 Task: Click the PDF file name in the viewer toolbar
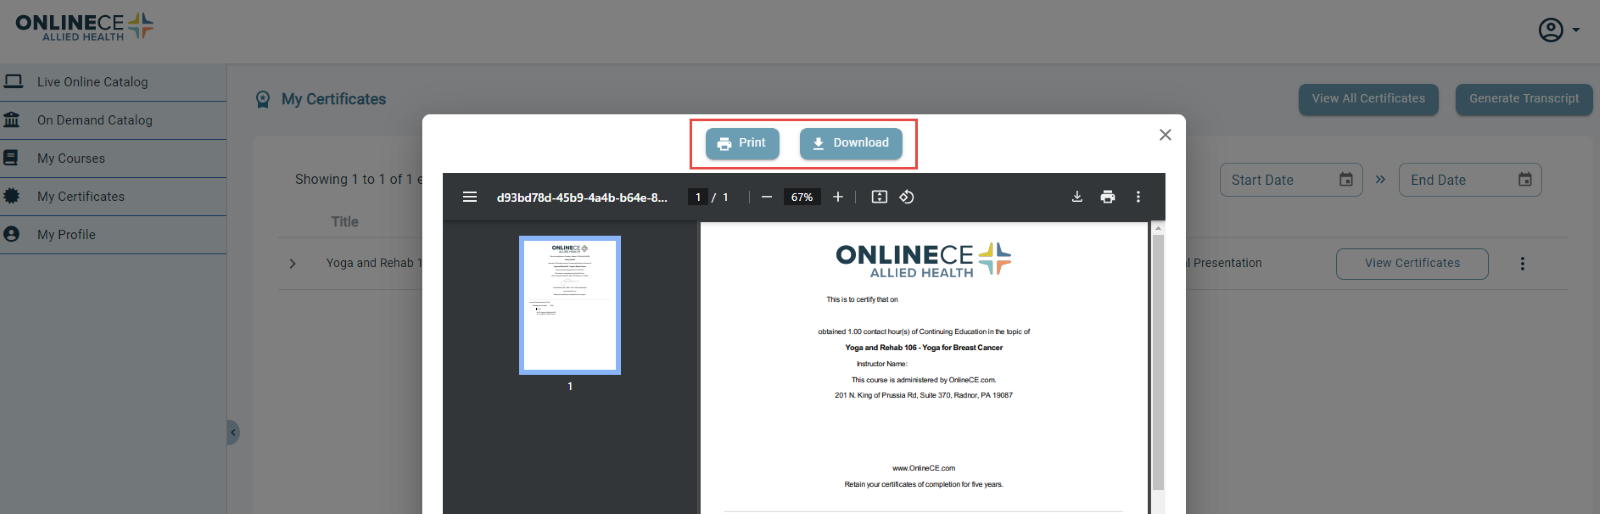point(582,197)
